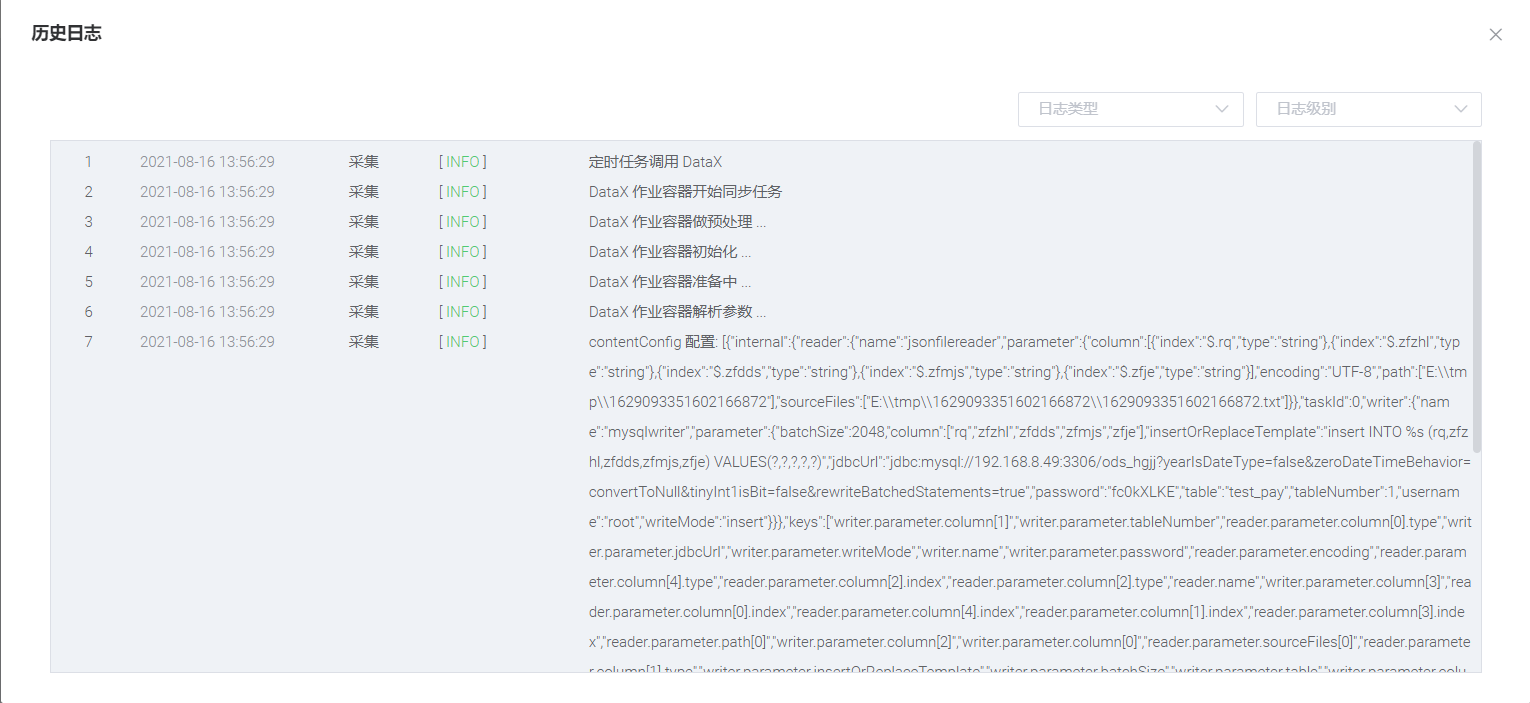Click the INFO level tag on 开始同步任务 row
Viewport: 1530px width, 703px height.
tap(463, 191)
